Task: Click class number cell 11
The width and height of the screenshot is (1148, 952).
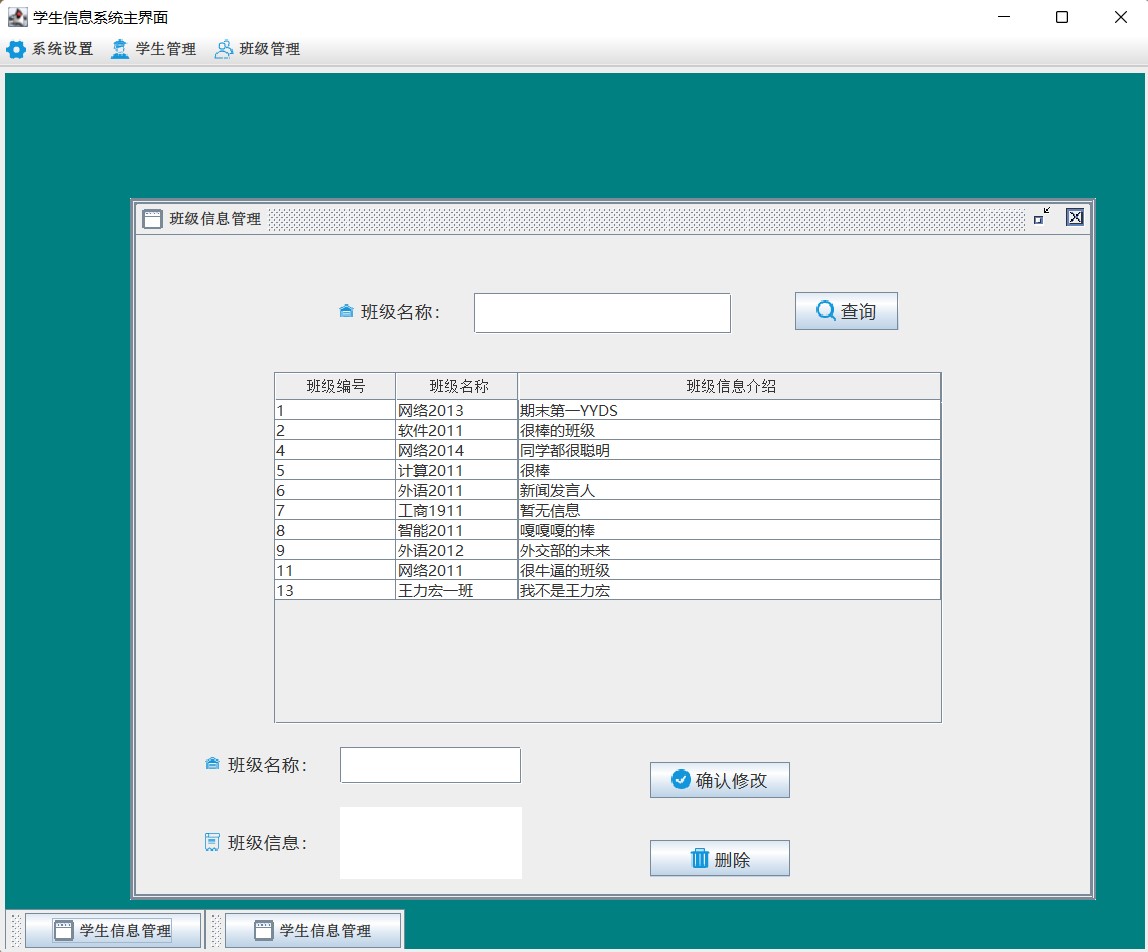Action: pyautogui.click(x=335, y=570)
